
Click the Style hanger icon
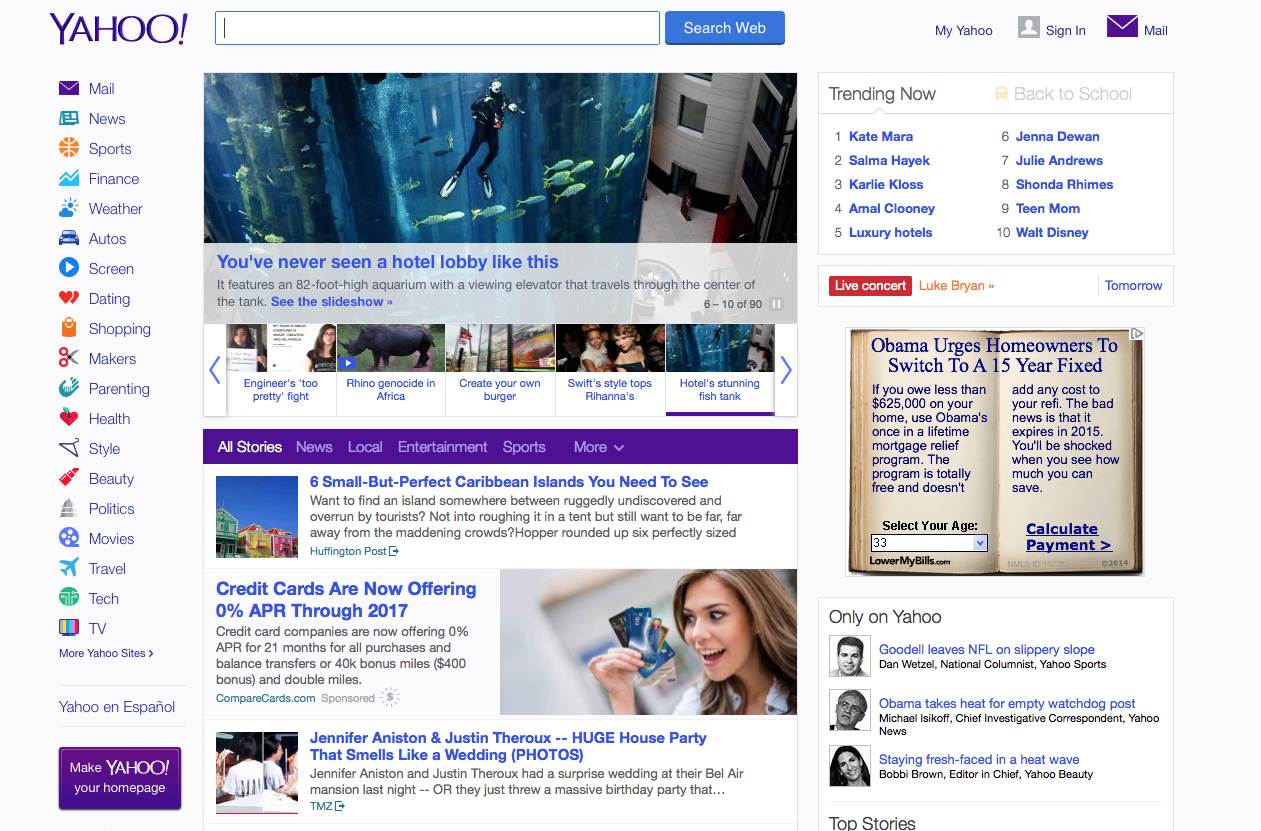pyautogui.click(x=69, y=448)
